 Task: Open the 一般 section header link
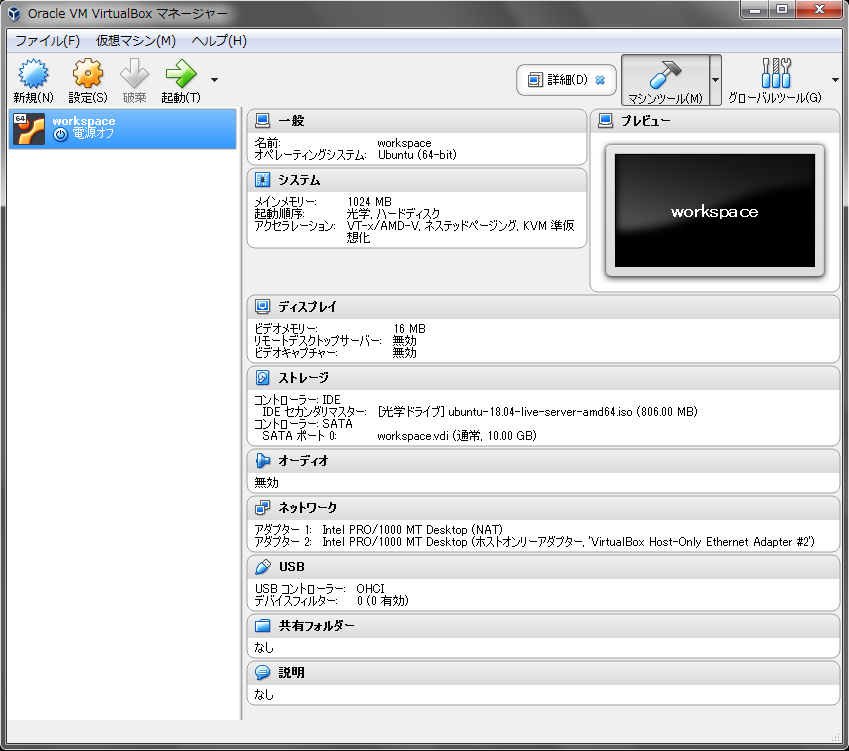(x=291, y=121)
